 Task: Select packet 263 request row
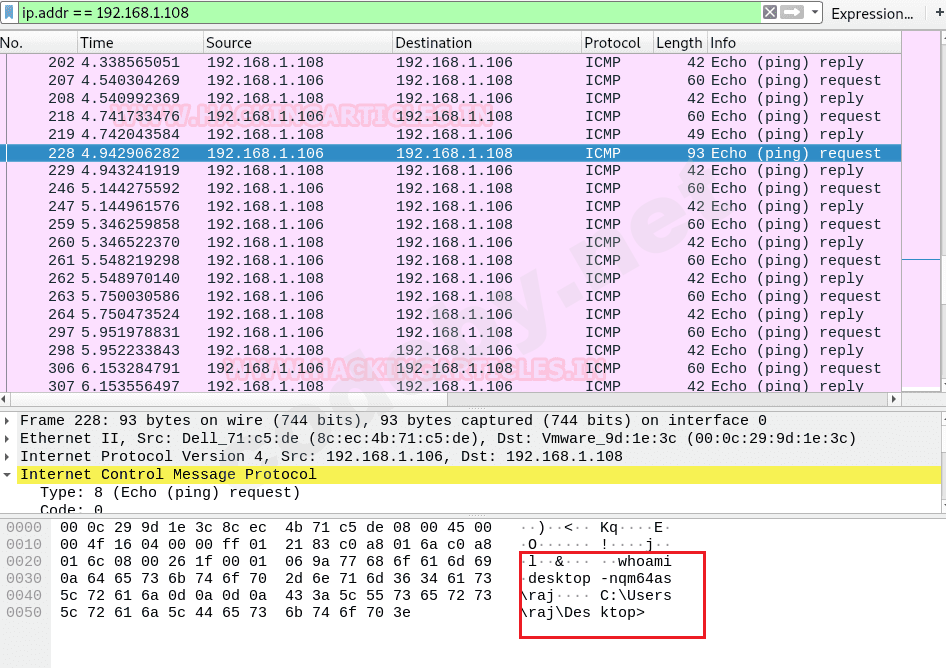point(452,297)
